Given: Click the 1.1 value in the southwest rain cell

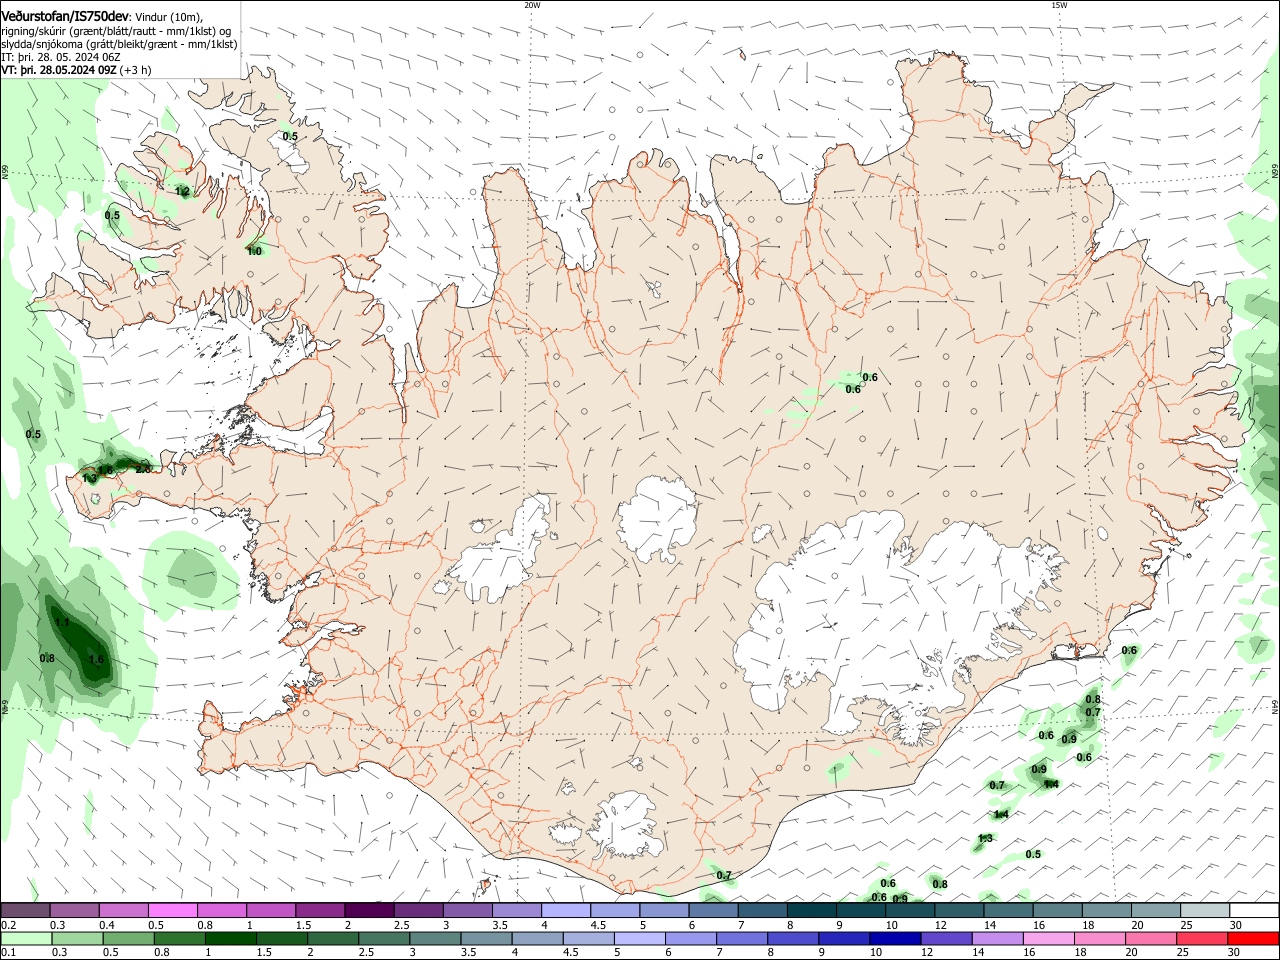Looking at the screenshot, I should [62, 623].
